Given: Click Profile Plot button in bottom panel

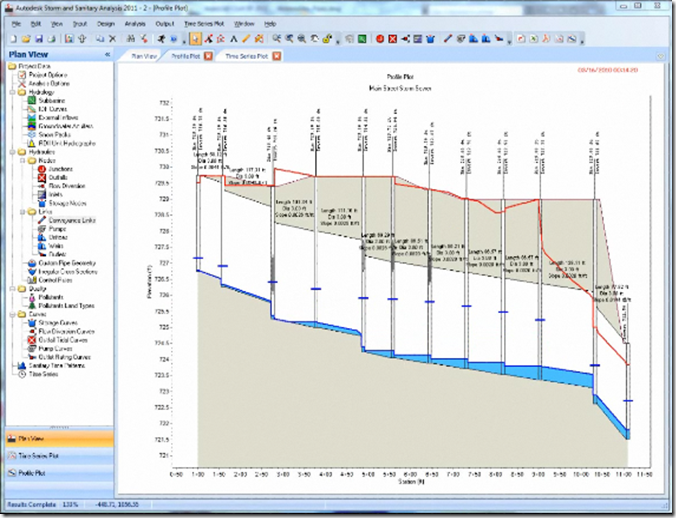Looking at the screenshot, I should tap(31, 471).
